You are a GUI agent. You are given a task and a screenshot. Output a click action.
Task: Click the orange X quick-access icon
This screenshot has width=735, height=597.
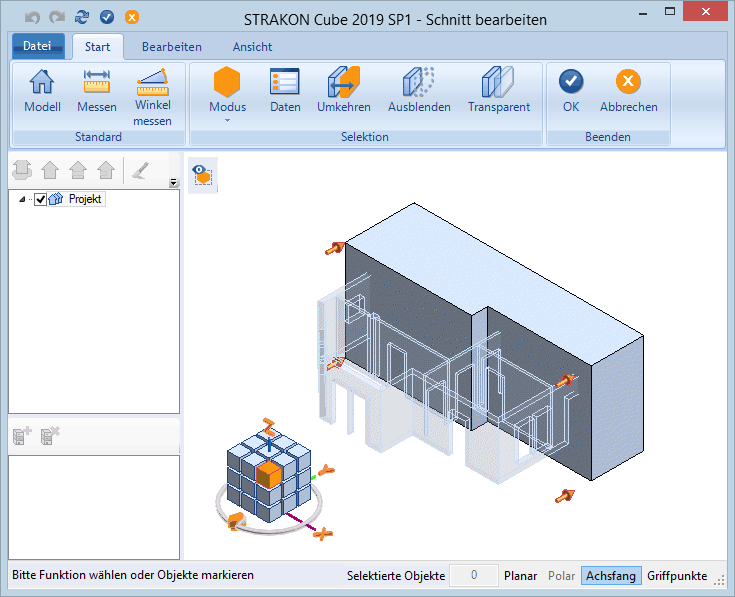tap(132, 17)
